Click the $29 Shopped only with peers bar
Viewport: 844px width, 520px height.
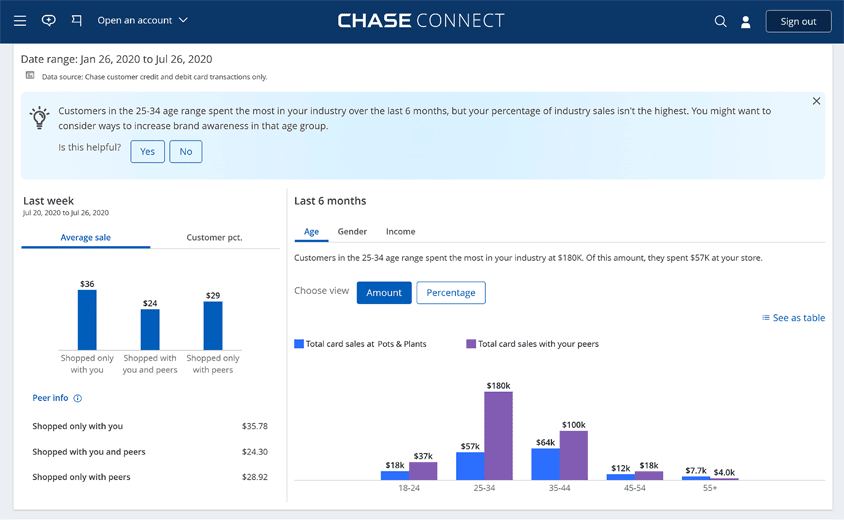tap(213, 326)
